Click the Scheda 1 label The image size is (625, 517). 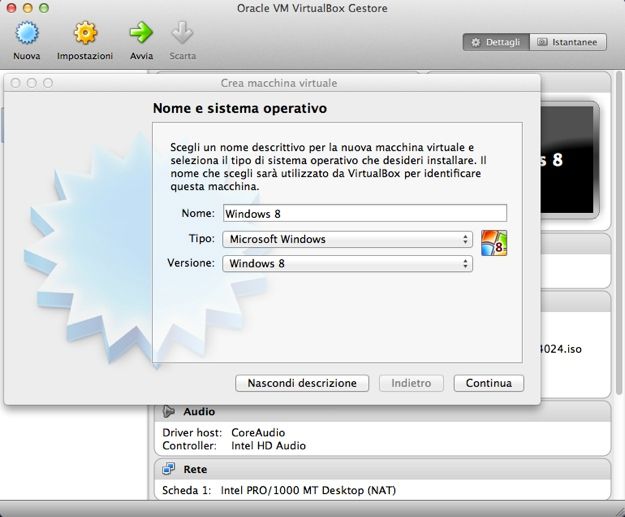[x=186, y=490]
